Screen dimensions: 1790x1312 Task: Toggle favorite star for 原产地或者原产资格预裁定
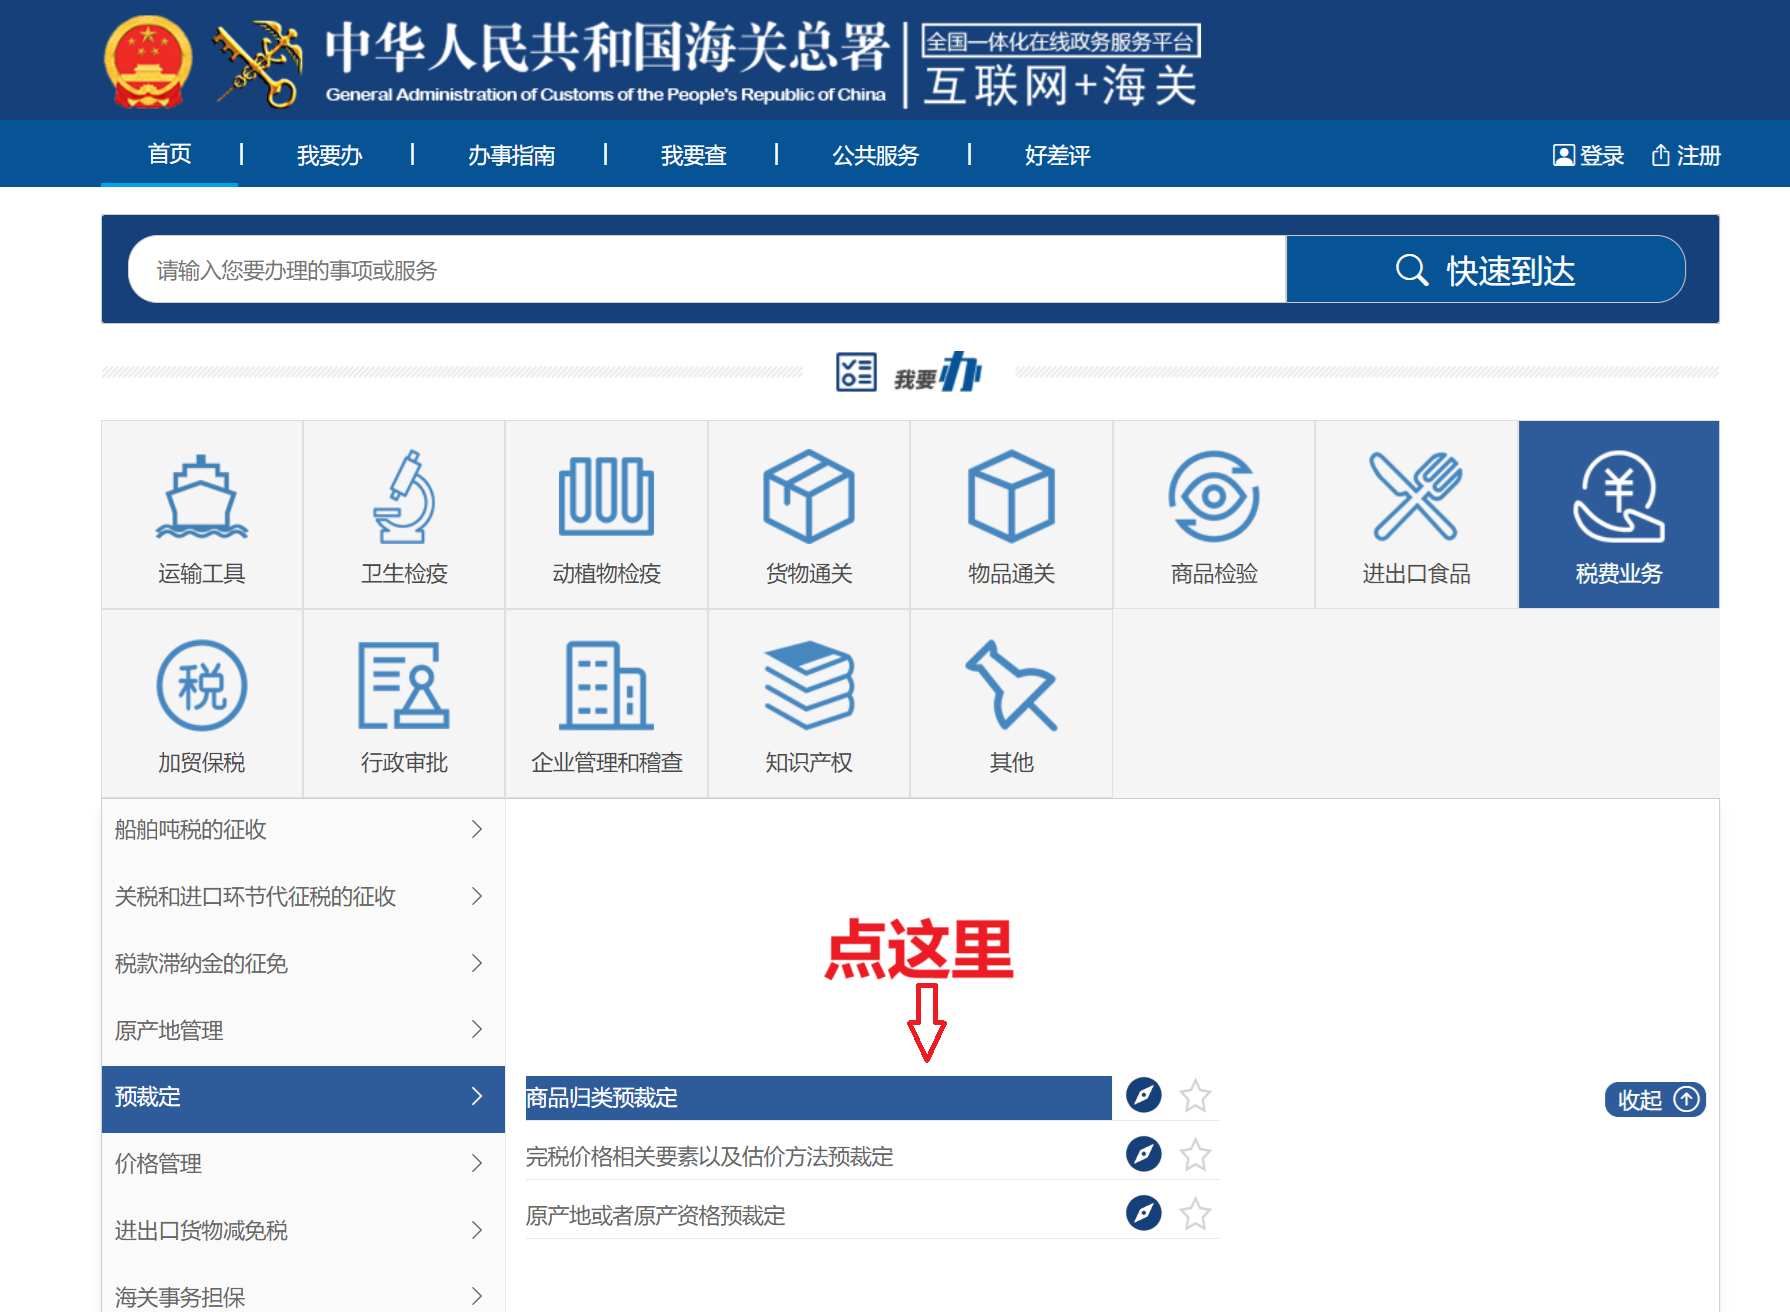[x=1195, y=1215]
